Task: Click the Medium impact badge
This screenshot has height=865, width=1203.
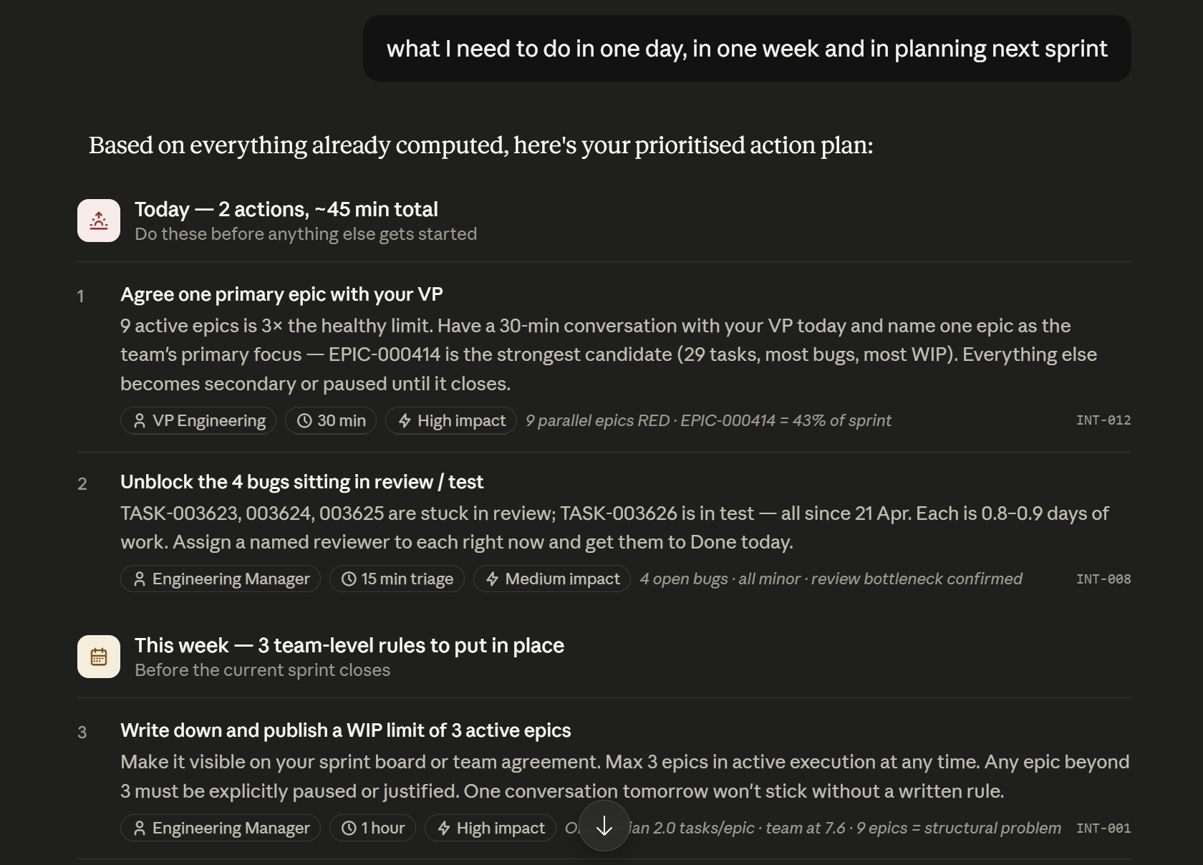Action: tap(552, 579)
